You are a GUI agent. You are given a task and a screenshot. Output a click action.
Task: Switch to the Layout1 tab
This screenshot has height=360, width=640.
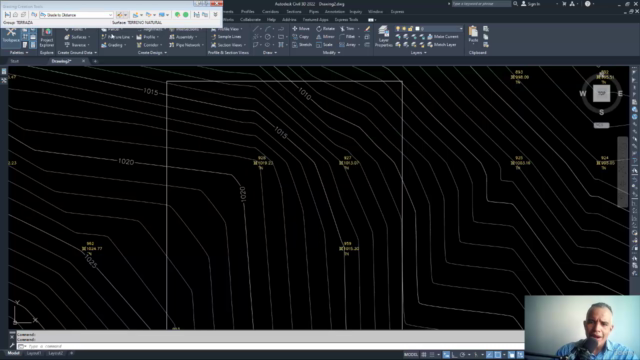[x=34, y=353]
